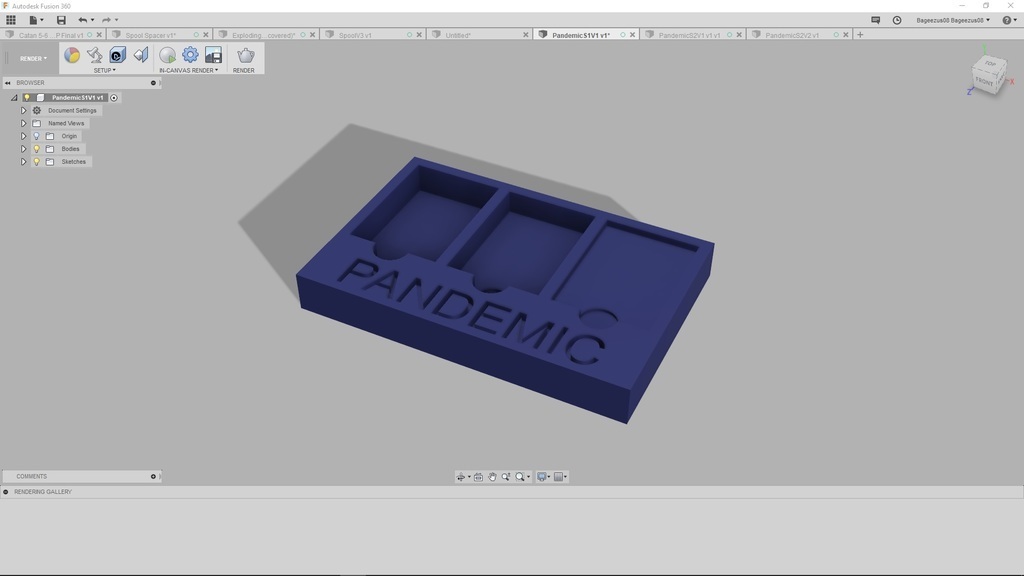
Task: Open the Job Status clock icon
Action: [x=897, y=20]
